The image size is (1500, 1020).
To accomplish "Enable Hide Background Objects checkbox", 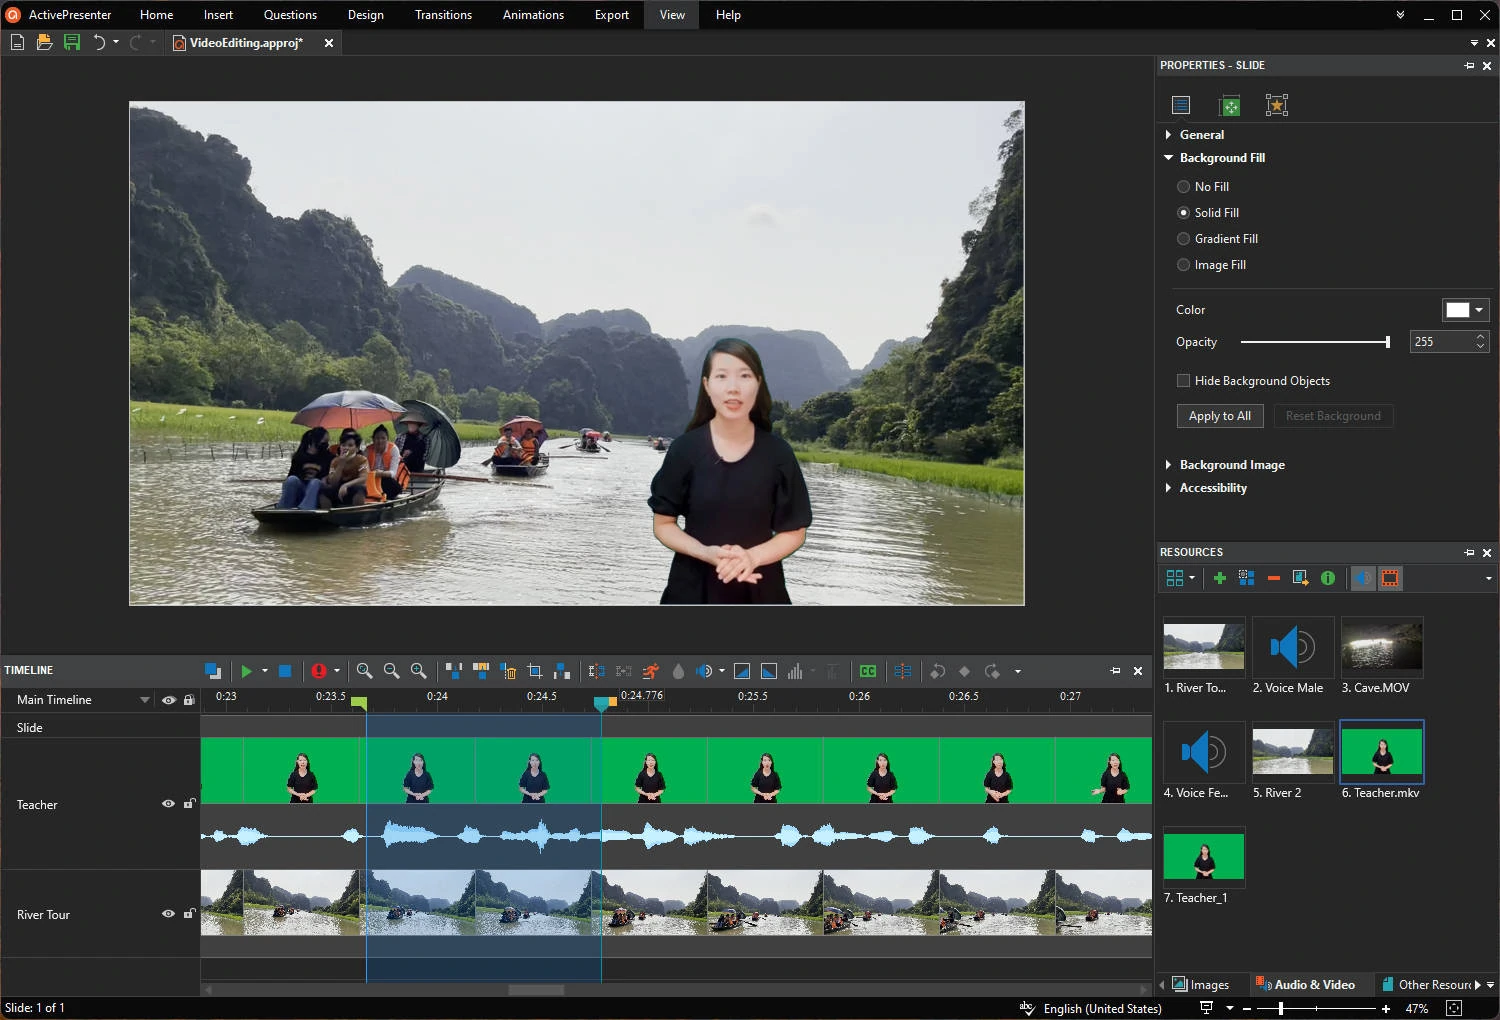I will pyautogui.click(x=1184, y=381).
